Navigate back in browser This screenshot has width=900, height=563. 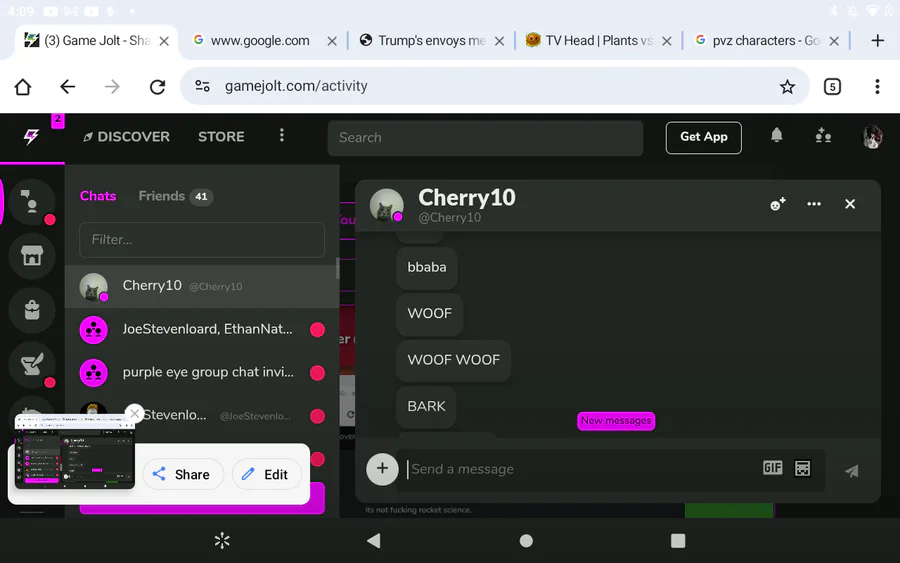coord(68,87)
